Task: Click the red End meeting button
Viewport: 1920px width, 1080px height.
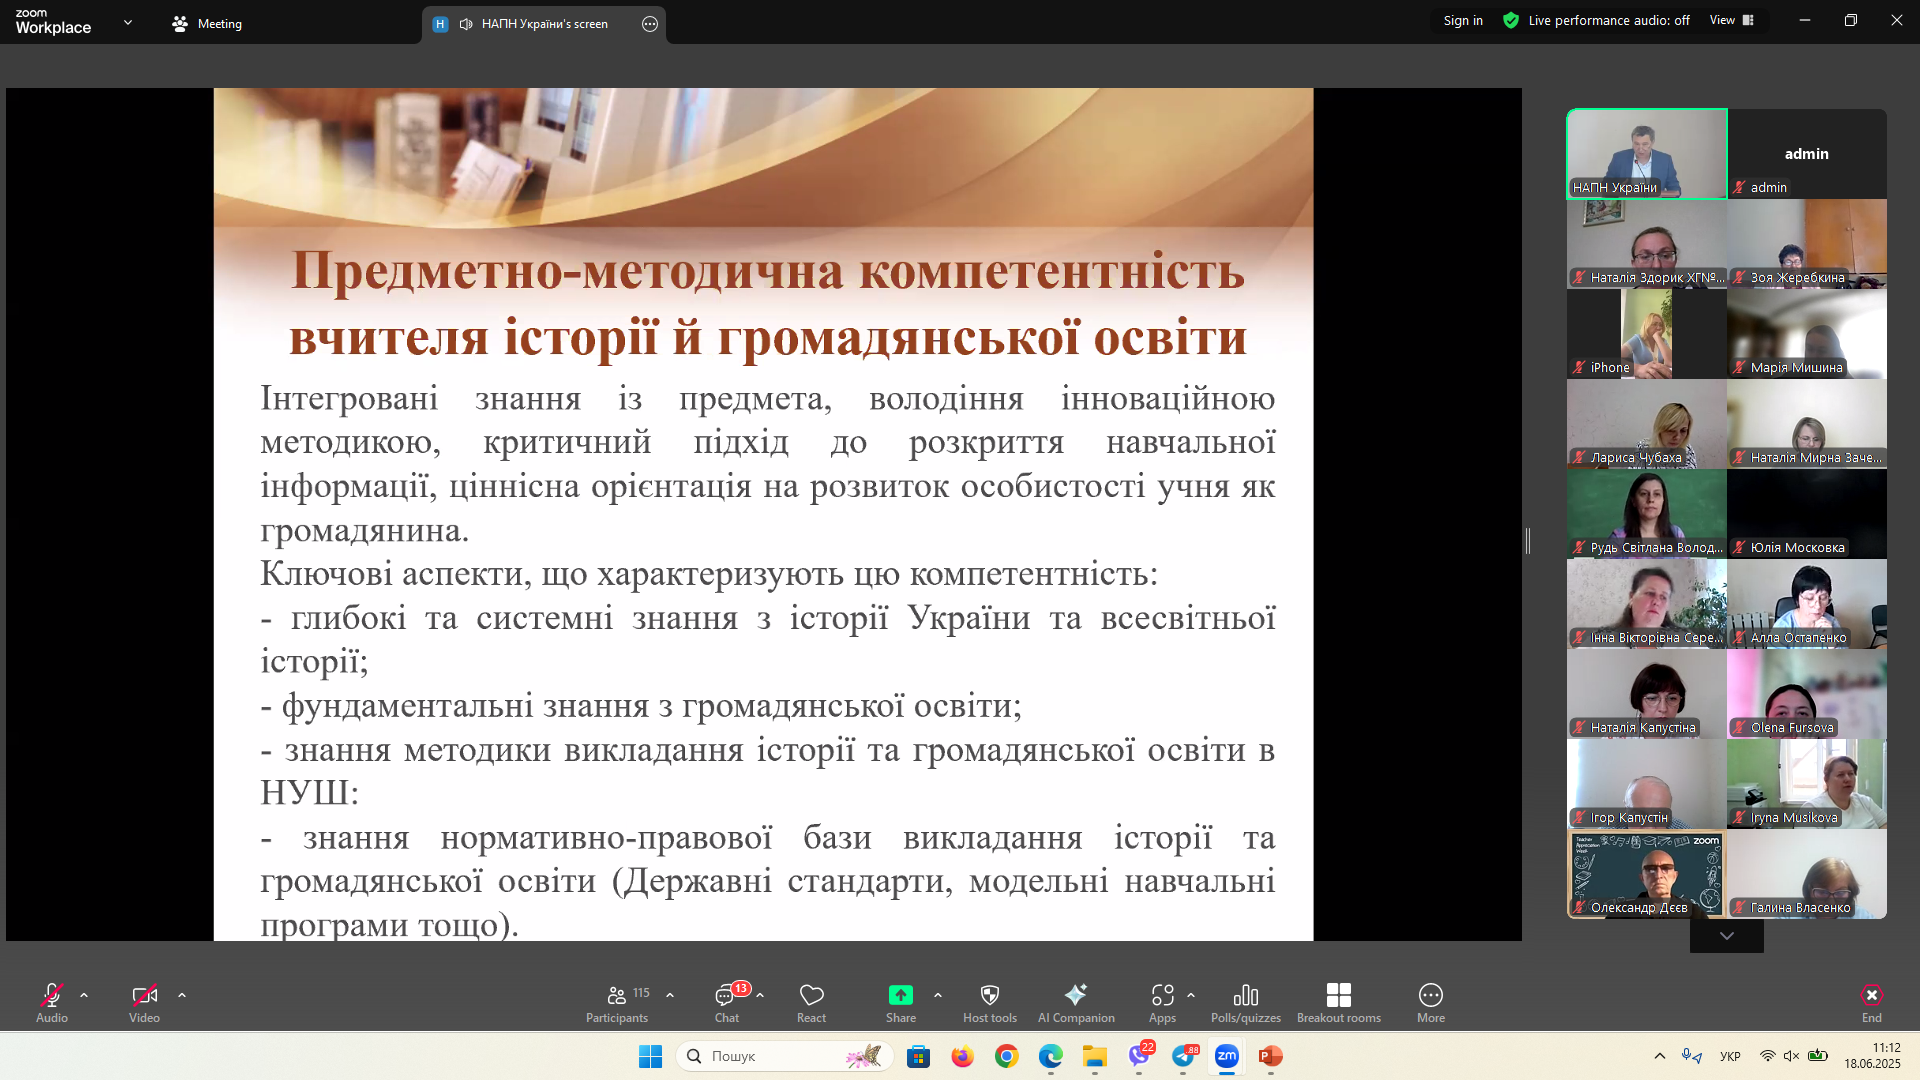Action: (x=1872, y=1003)
